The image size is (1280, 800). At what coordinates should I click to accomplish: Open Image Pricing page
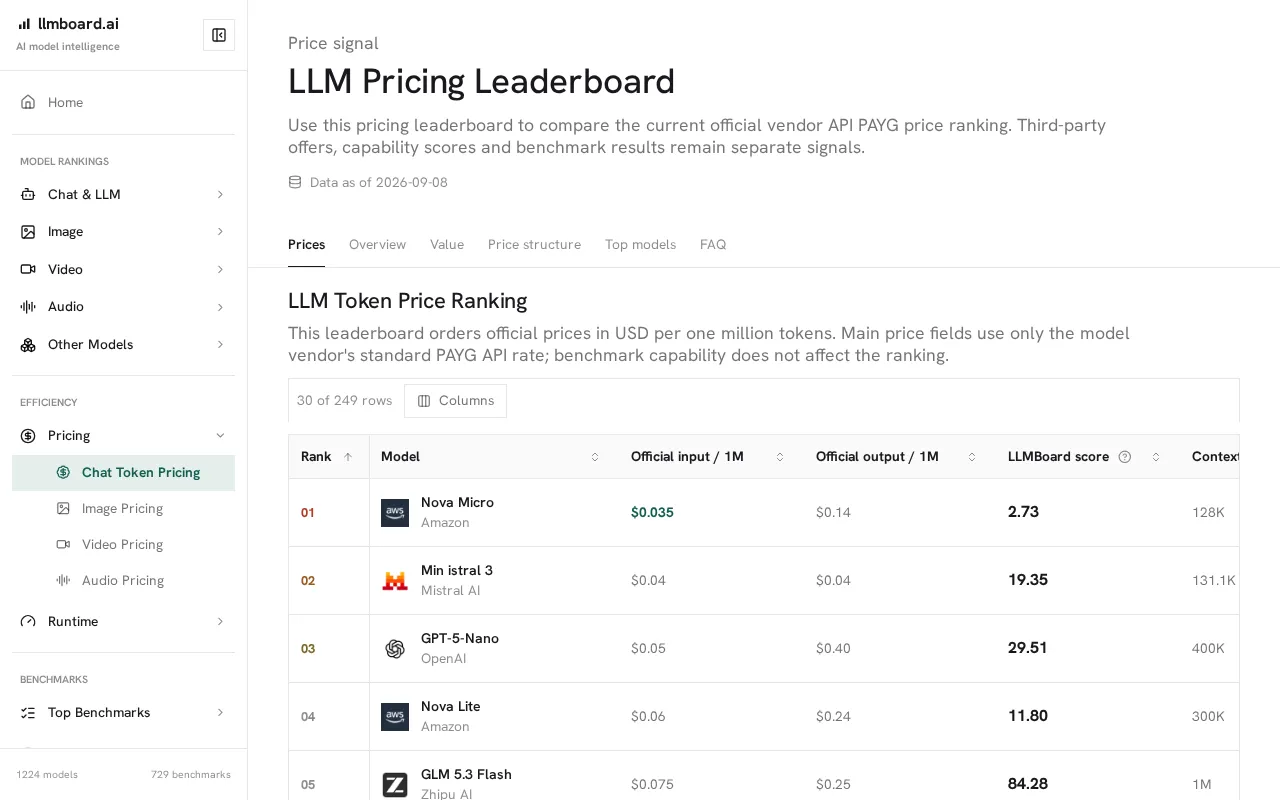[123, 508]
